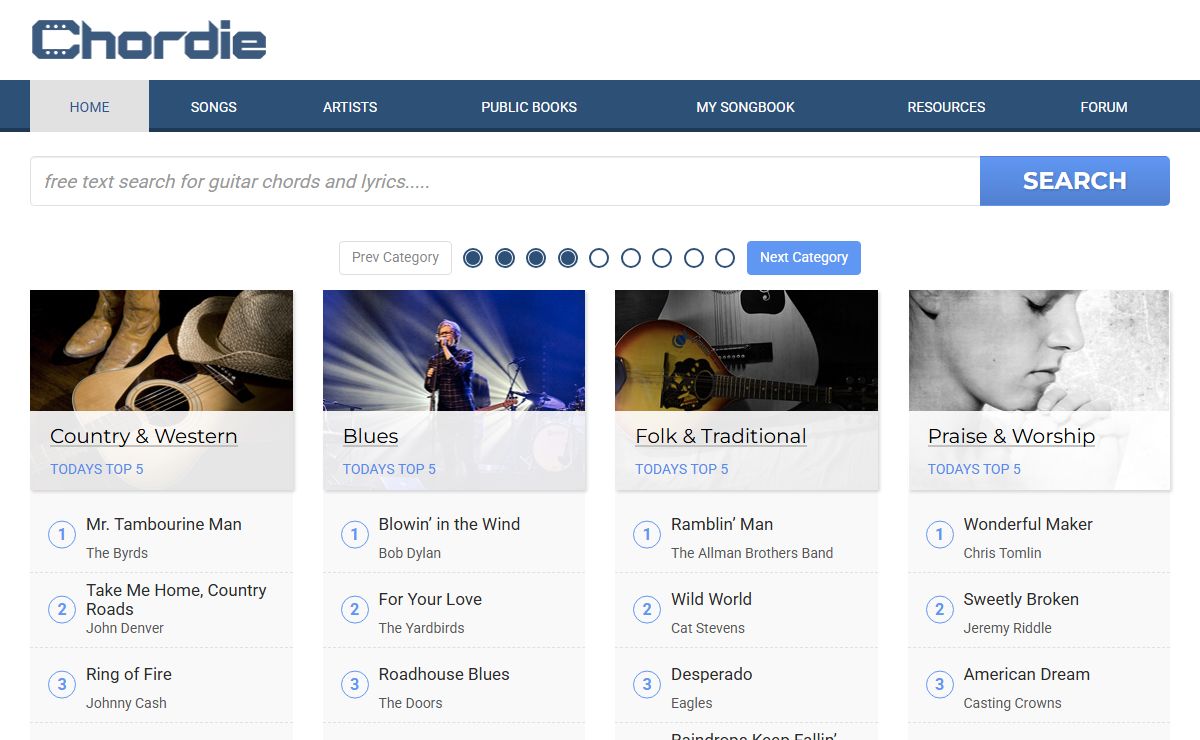Click artist name The Byrds
1200x740 pixels.
(117, 553)
